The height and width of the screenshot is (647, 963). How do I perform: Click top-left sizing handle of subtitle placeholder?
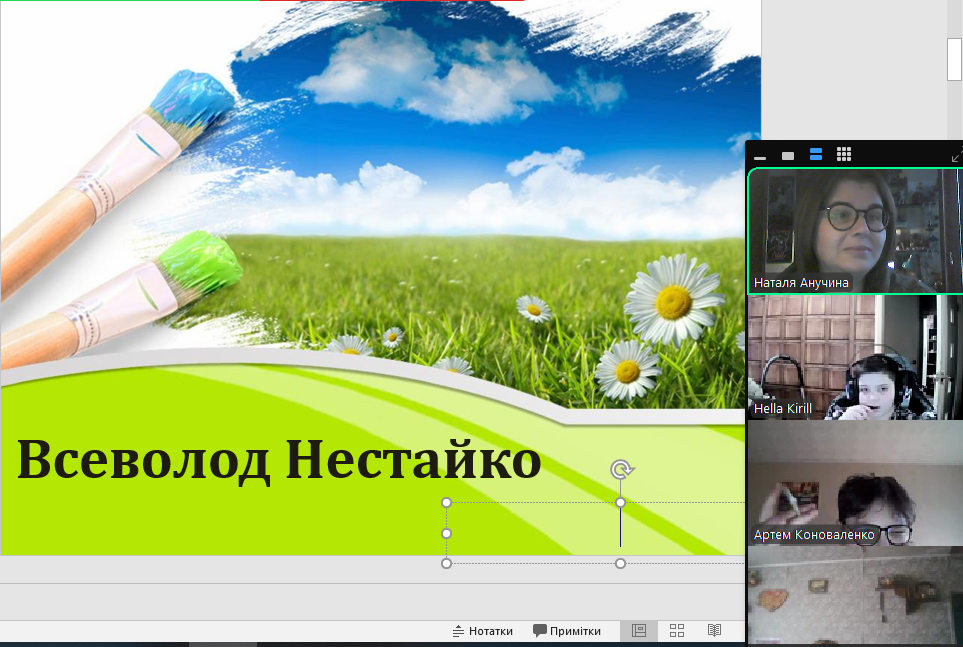pos(446,503)
